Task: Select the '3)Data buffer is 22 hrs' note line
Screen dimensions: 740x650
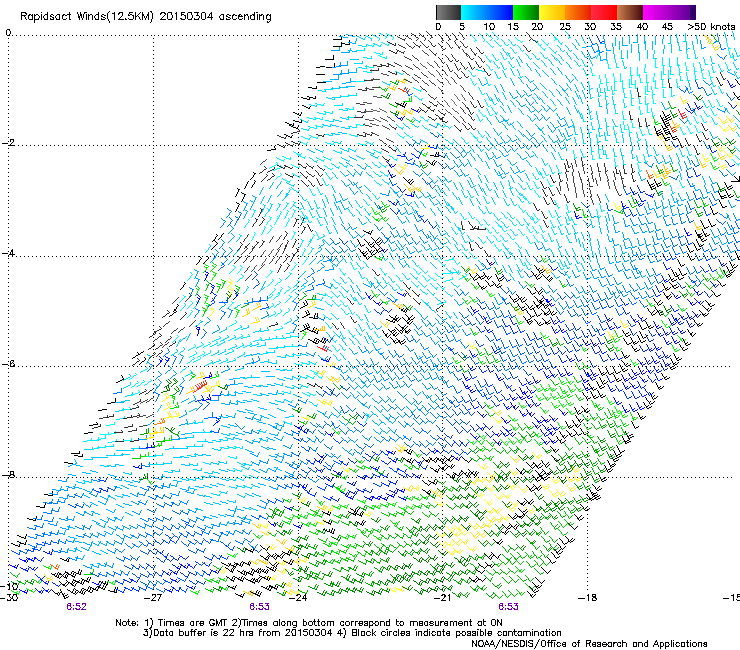Action: pos(352,633)
